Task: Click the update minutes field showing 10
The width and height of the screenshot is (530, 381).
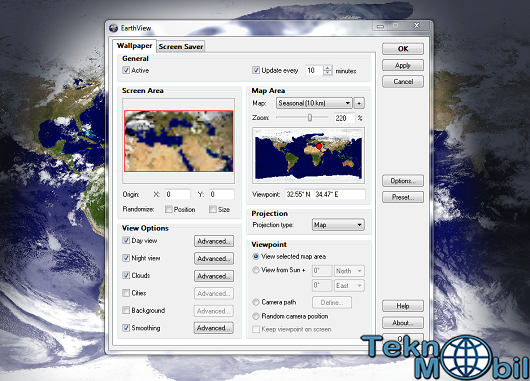Action: (314, 70)
